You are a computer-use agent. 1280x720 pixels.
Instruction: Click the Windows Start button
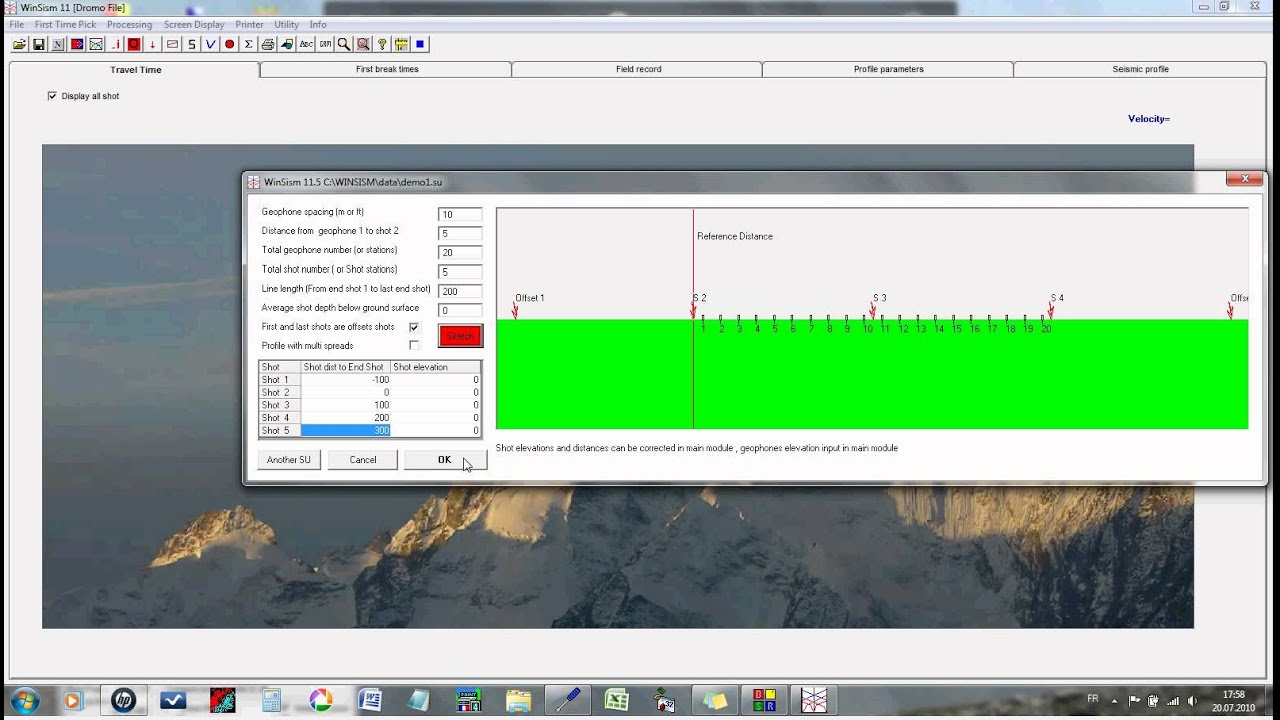(24, 700)
